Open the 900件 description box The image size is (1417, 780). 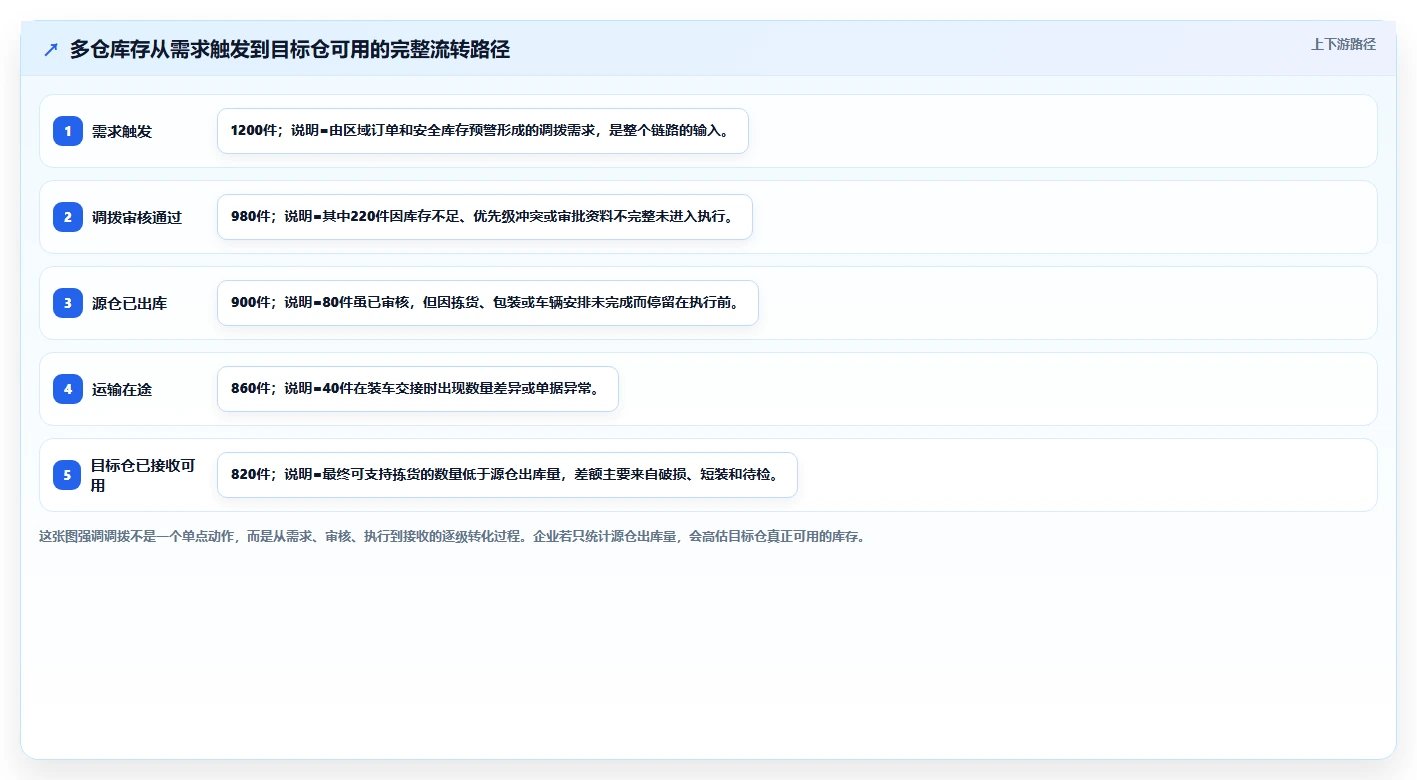pyautogui.click(x=488, y=303)
